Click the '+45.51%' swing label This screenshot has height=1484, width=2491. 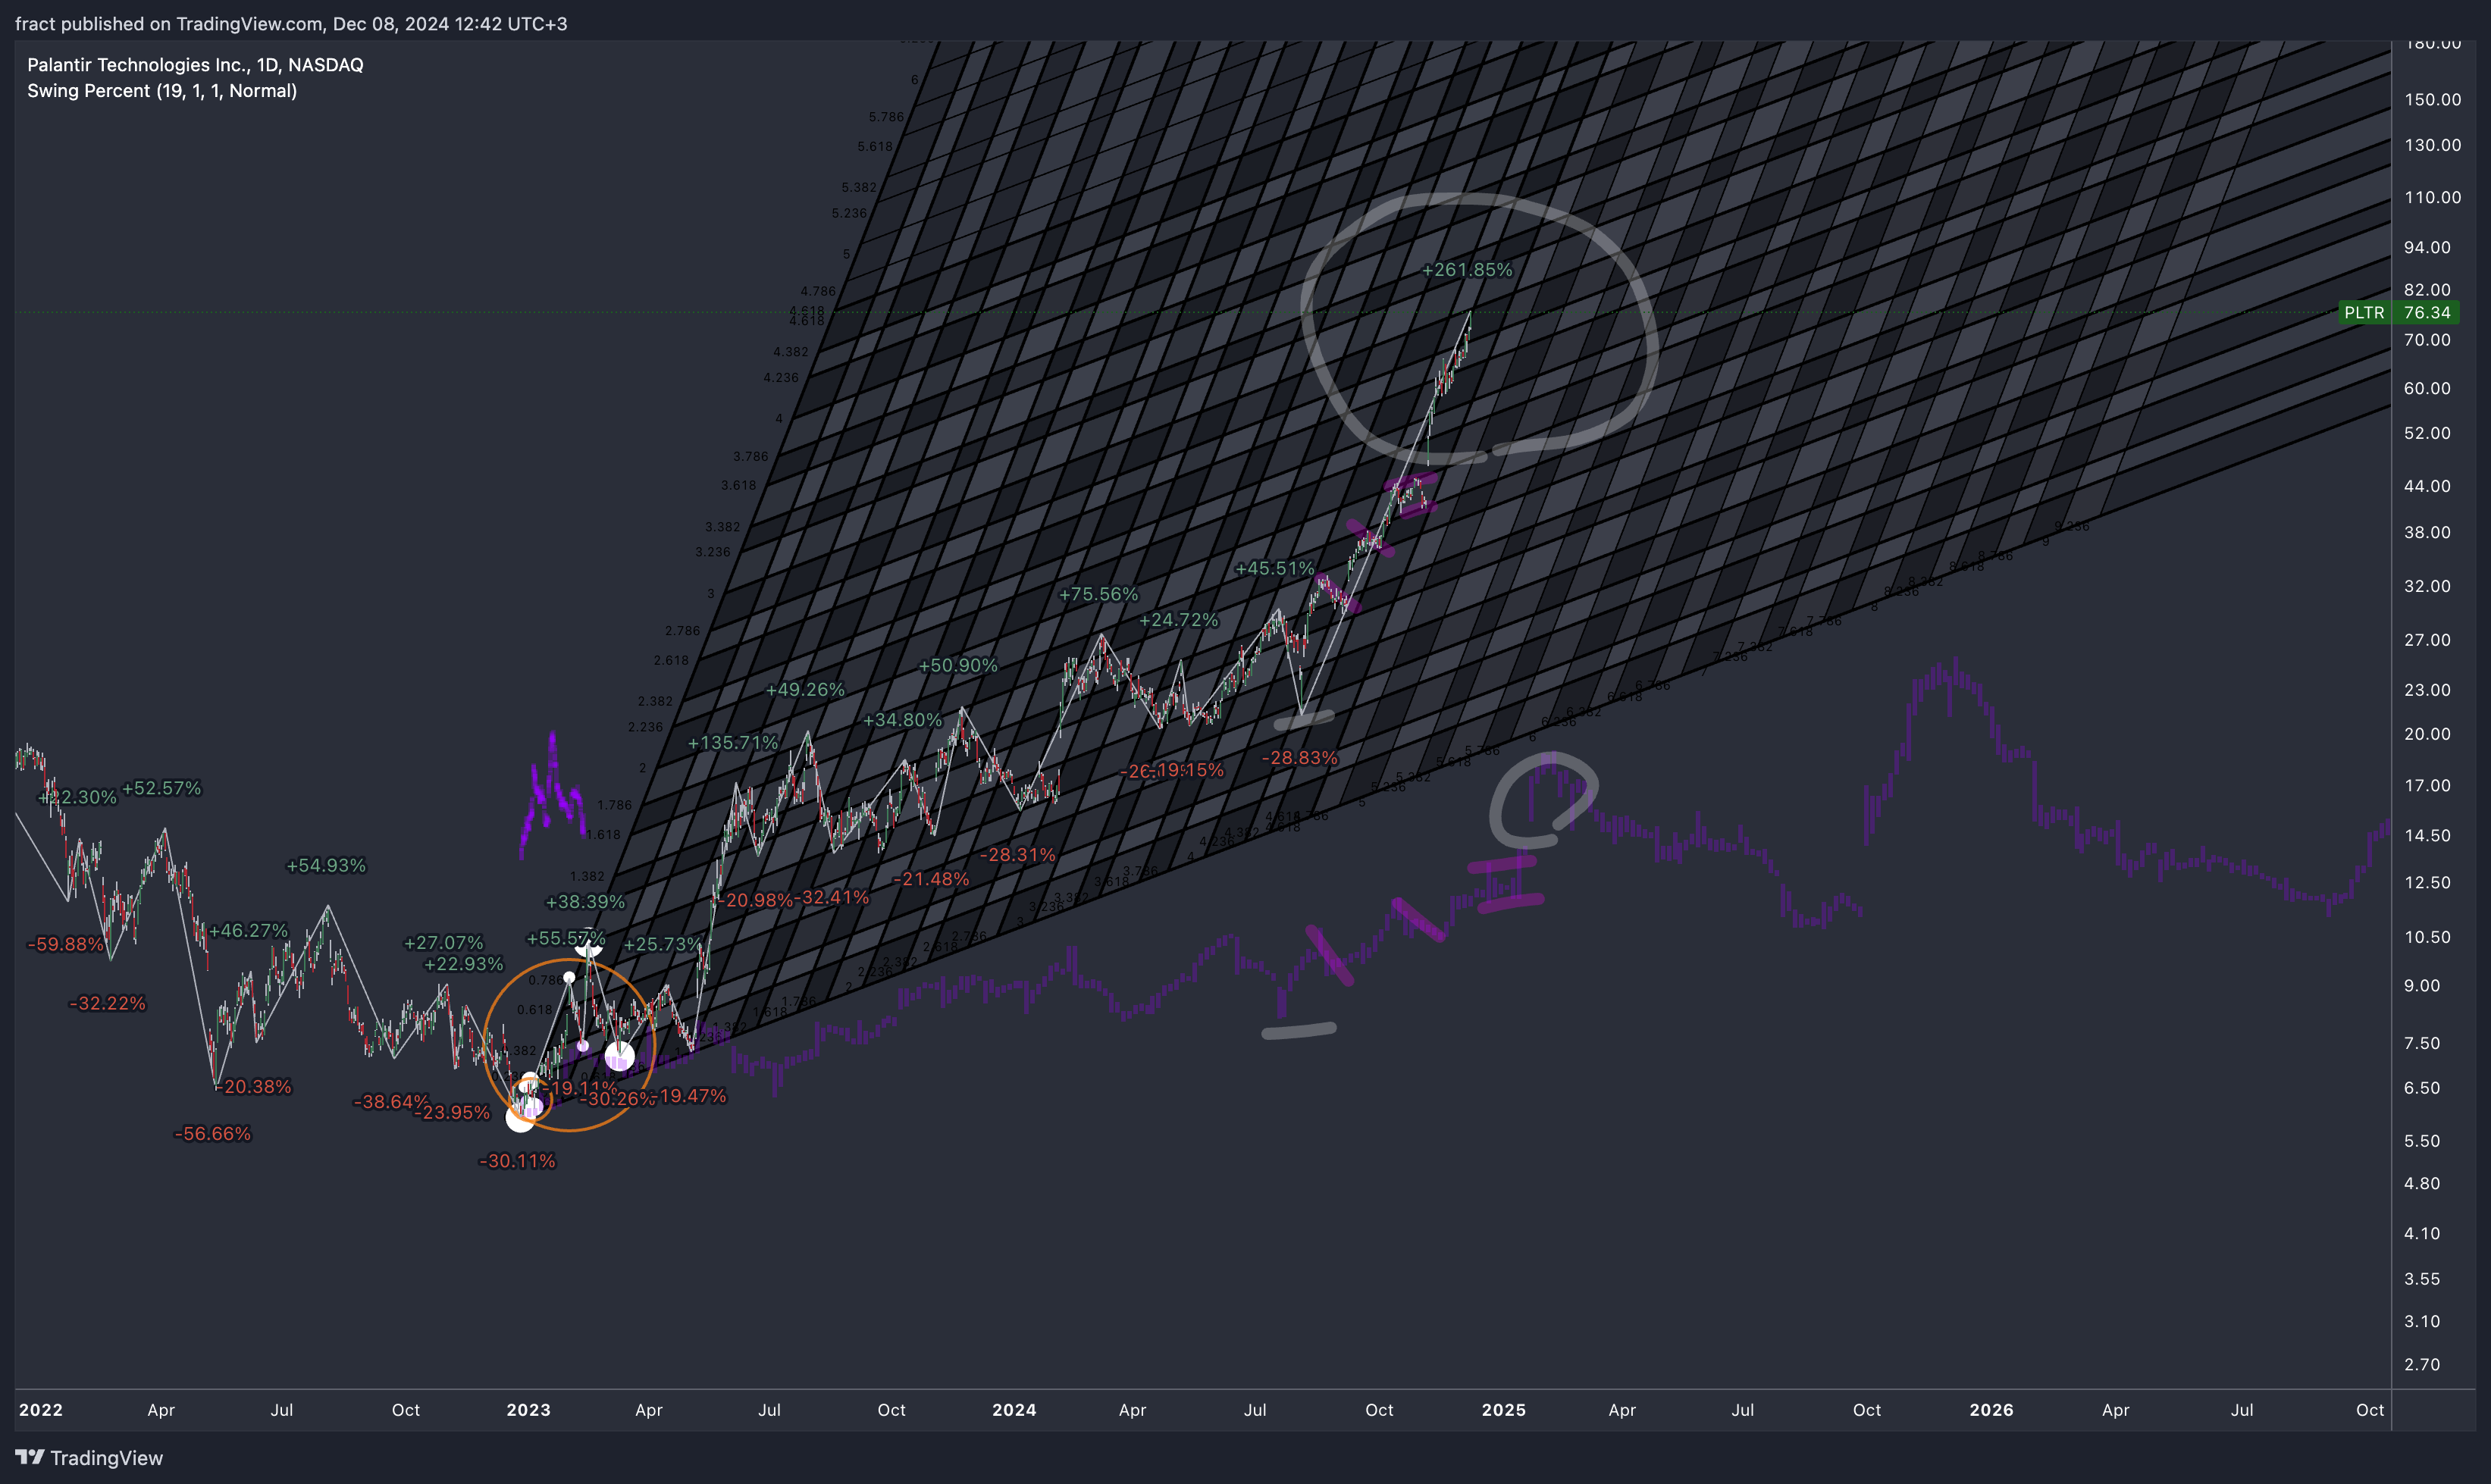tap(1274, 568)
